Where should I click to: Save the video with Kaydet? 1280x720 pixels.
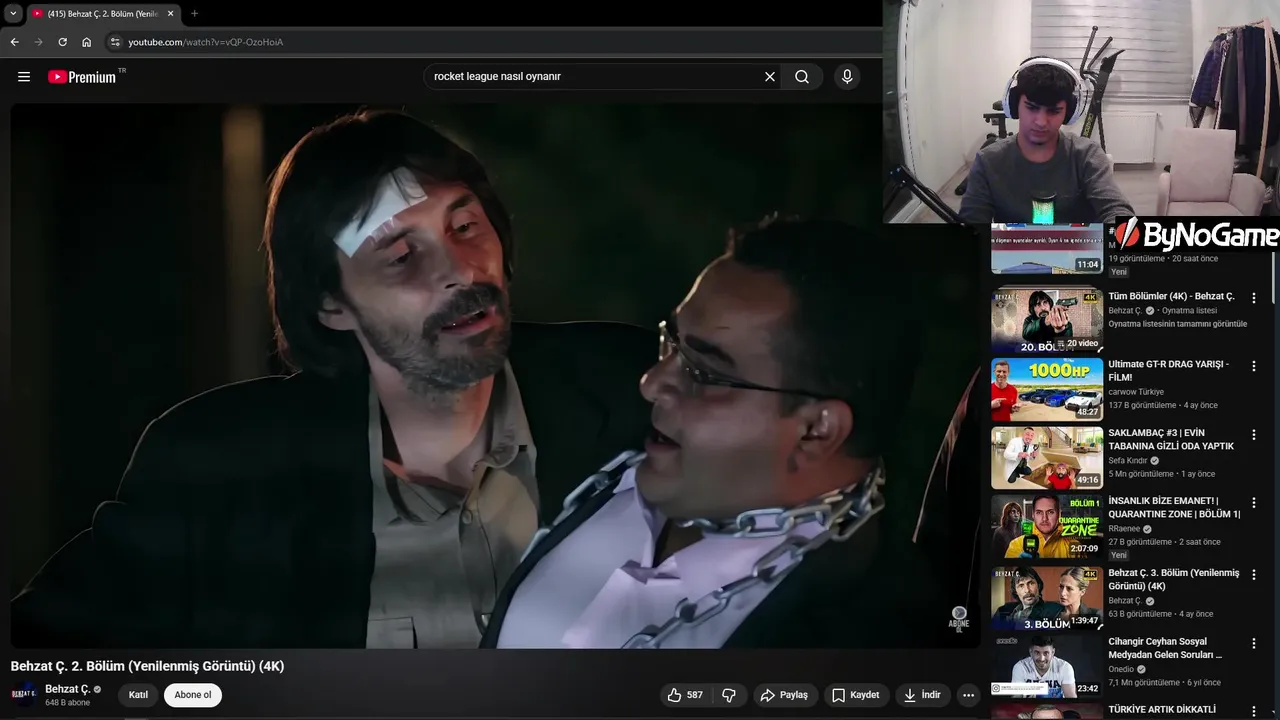[856, 695]
